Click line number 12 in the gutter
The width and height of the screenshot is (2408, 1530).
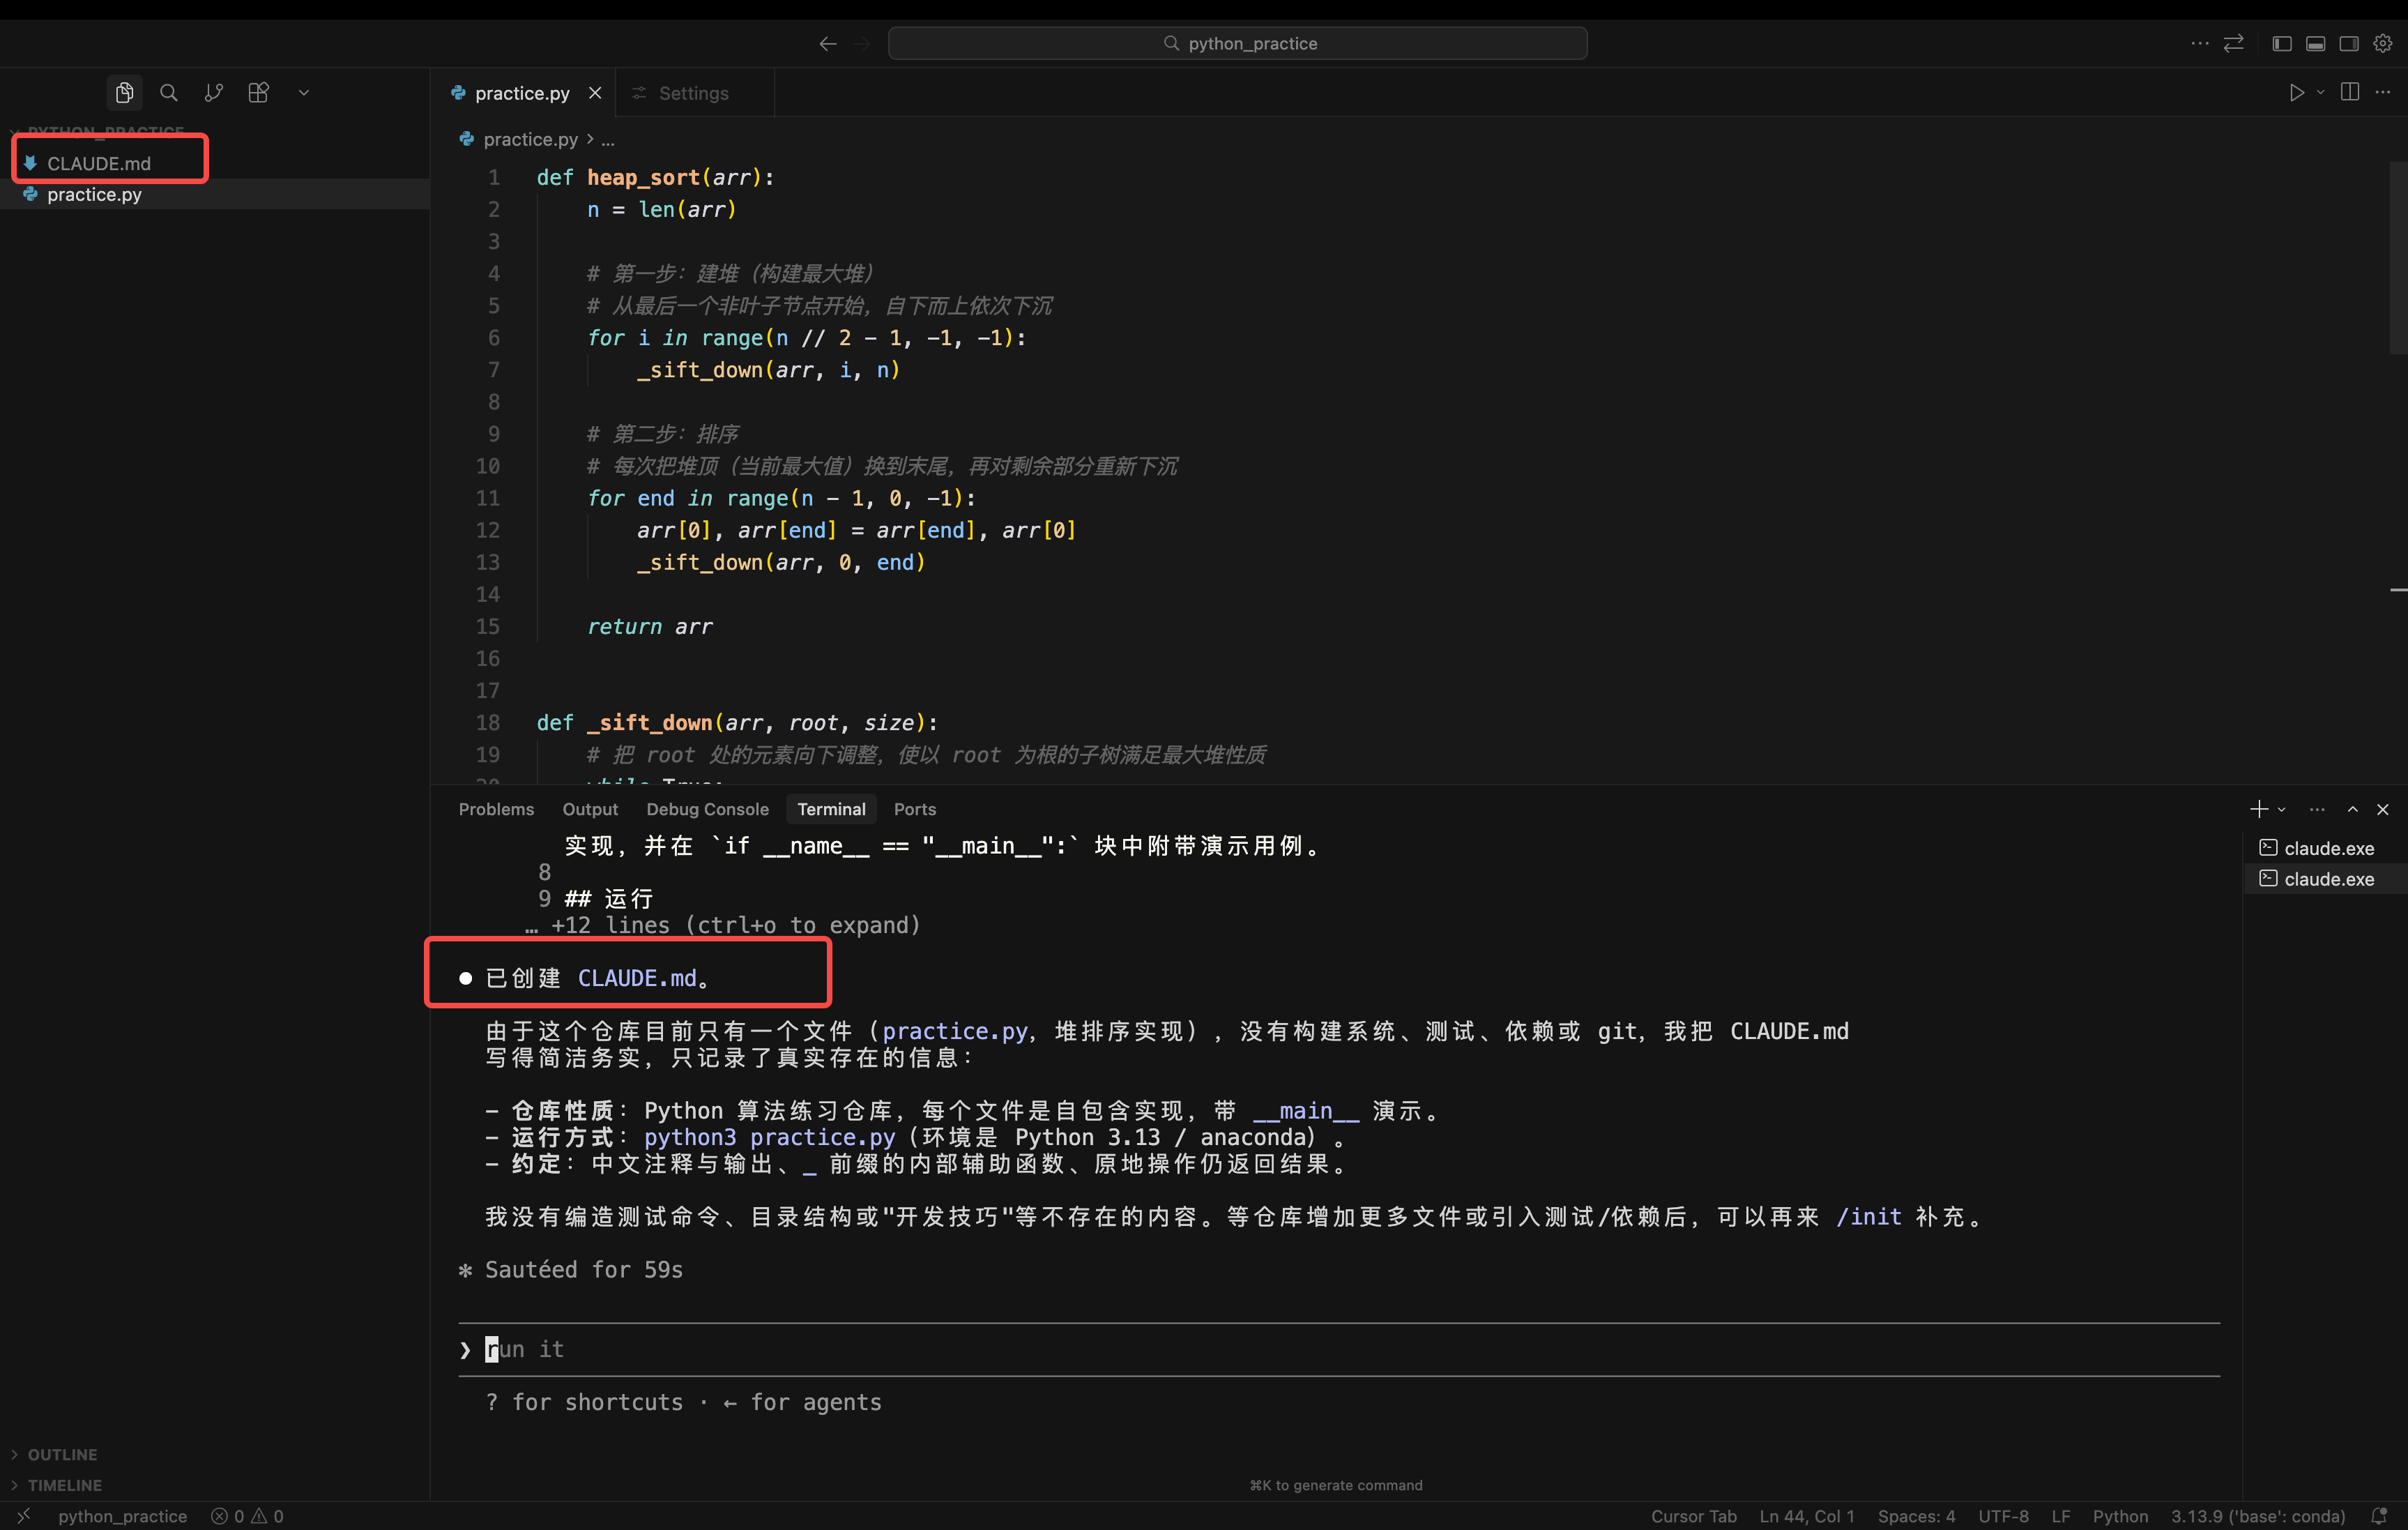click(x=487, y=530)
